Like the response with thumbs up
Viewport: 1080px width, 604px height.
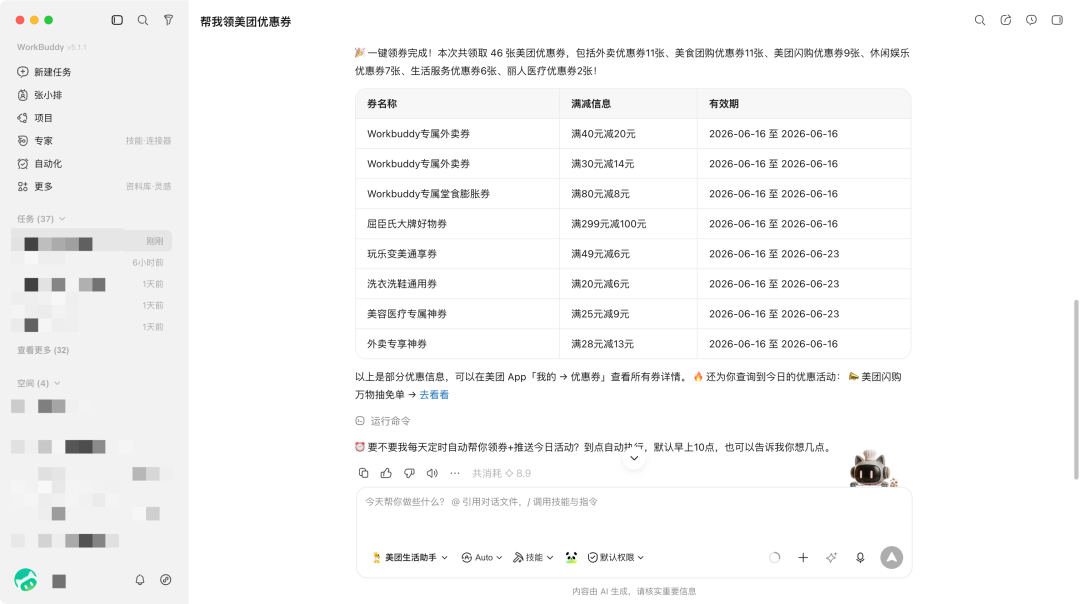pos(386,473)
